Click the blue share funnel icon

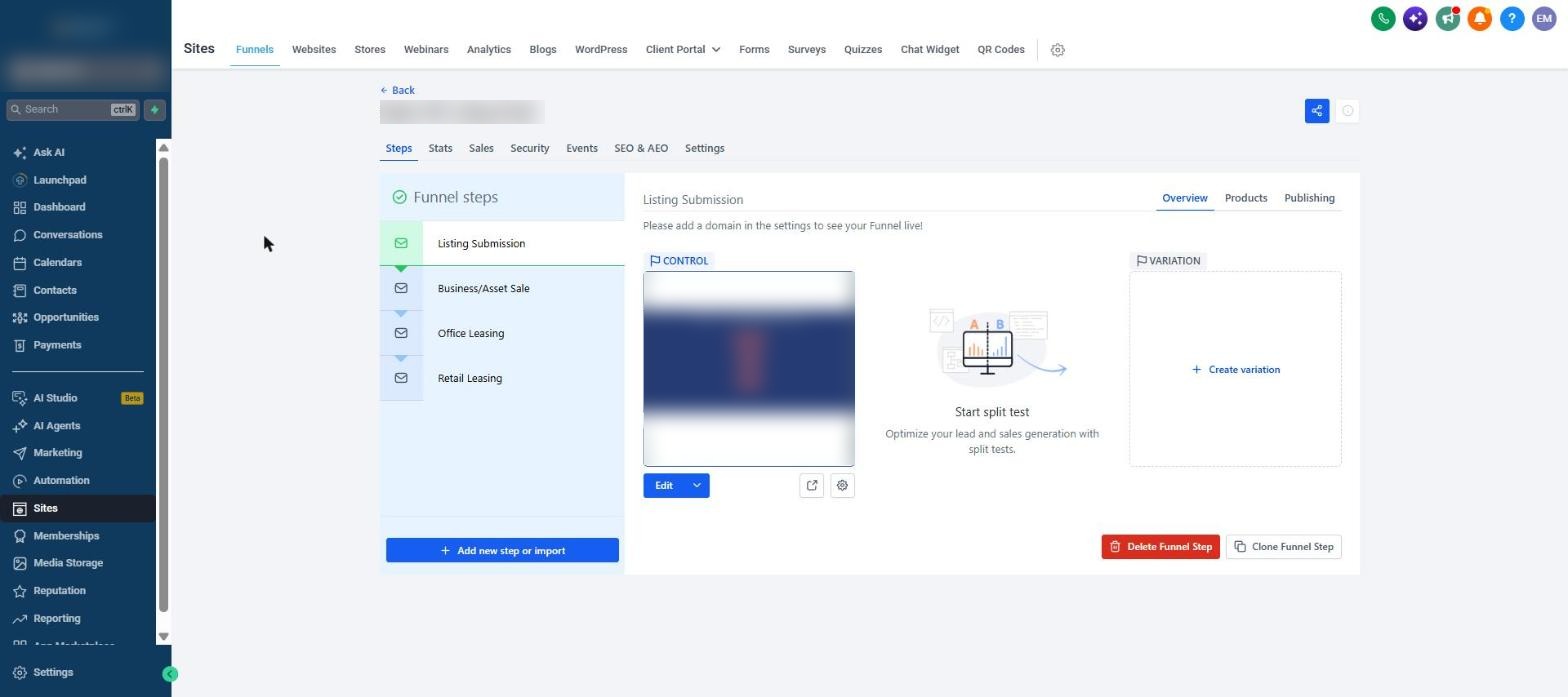1317,111
